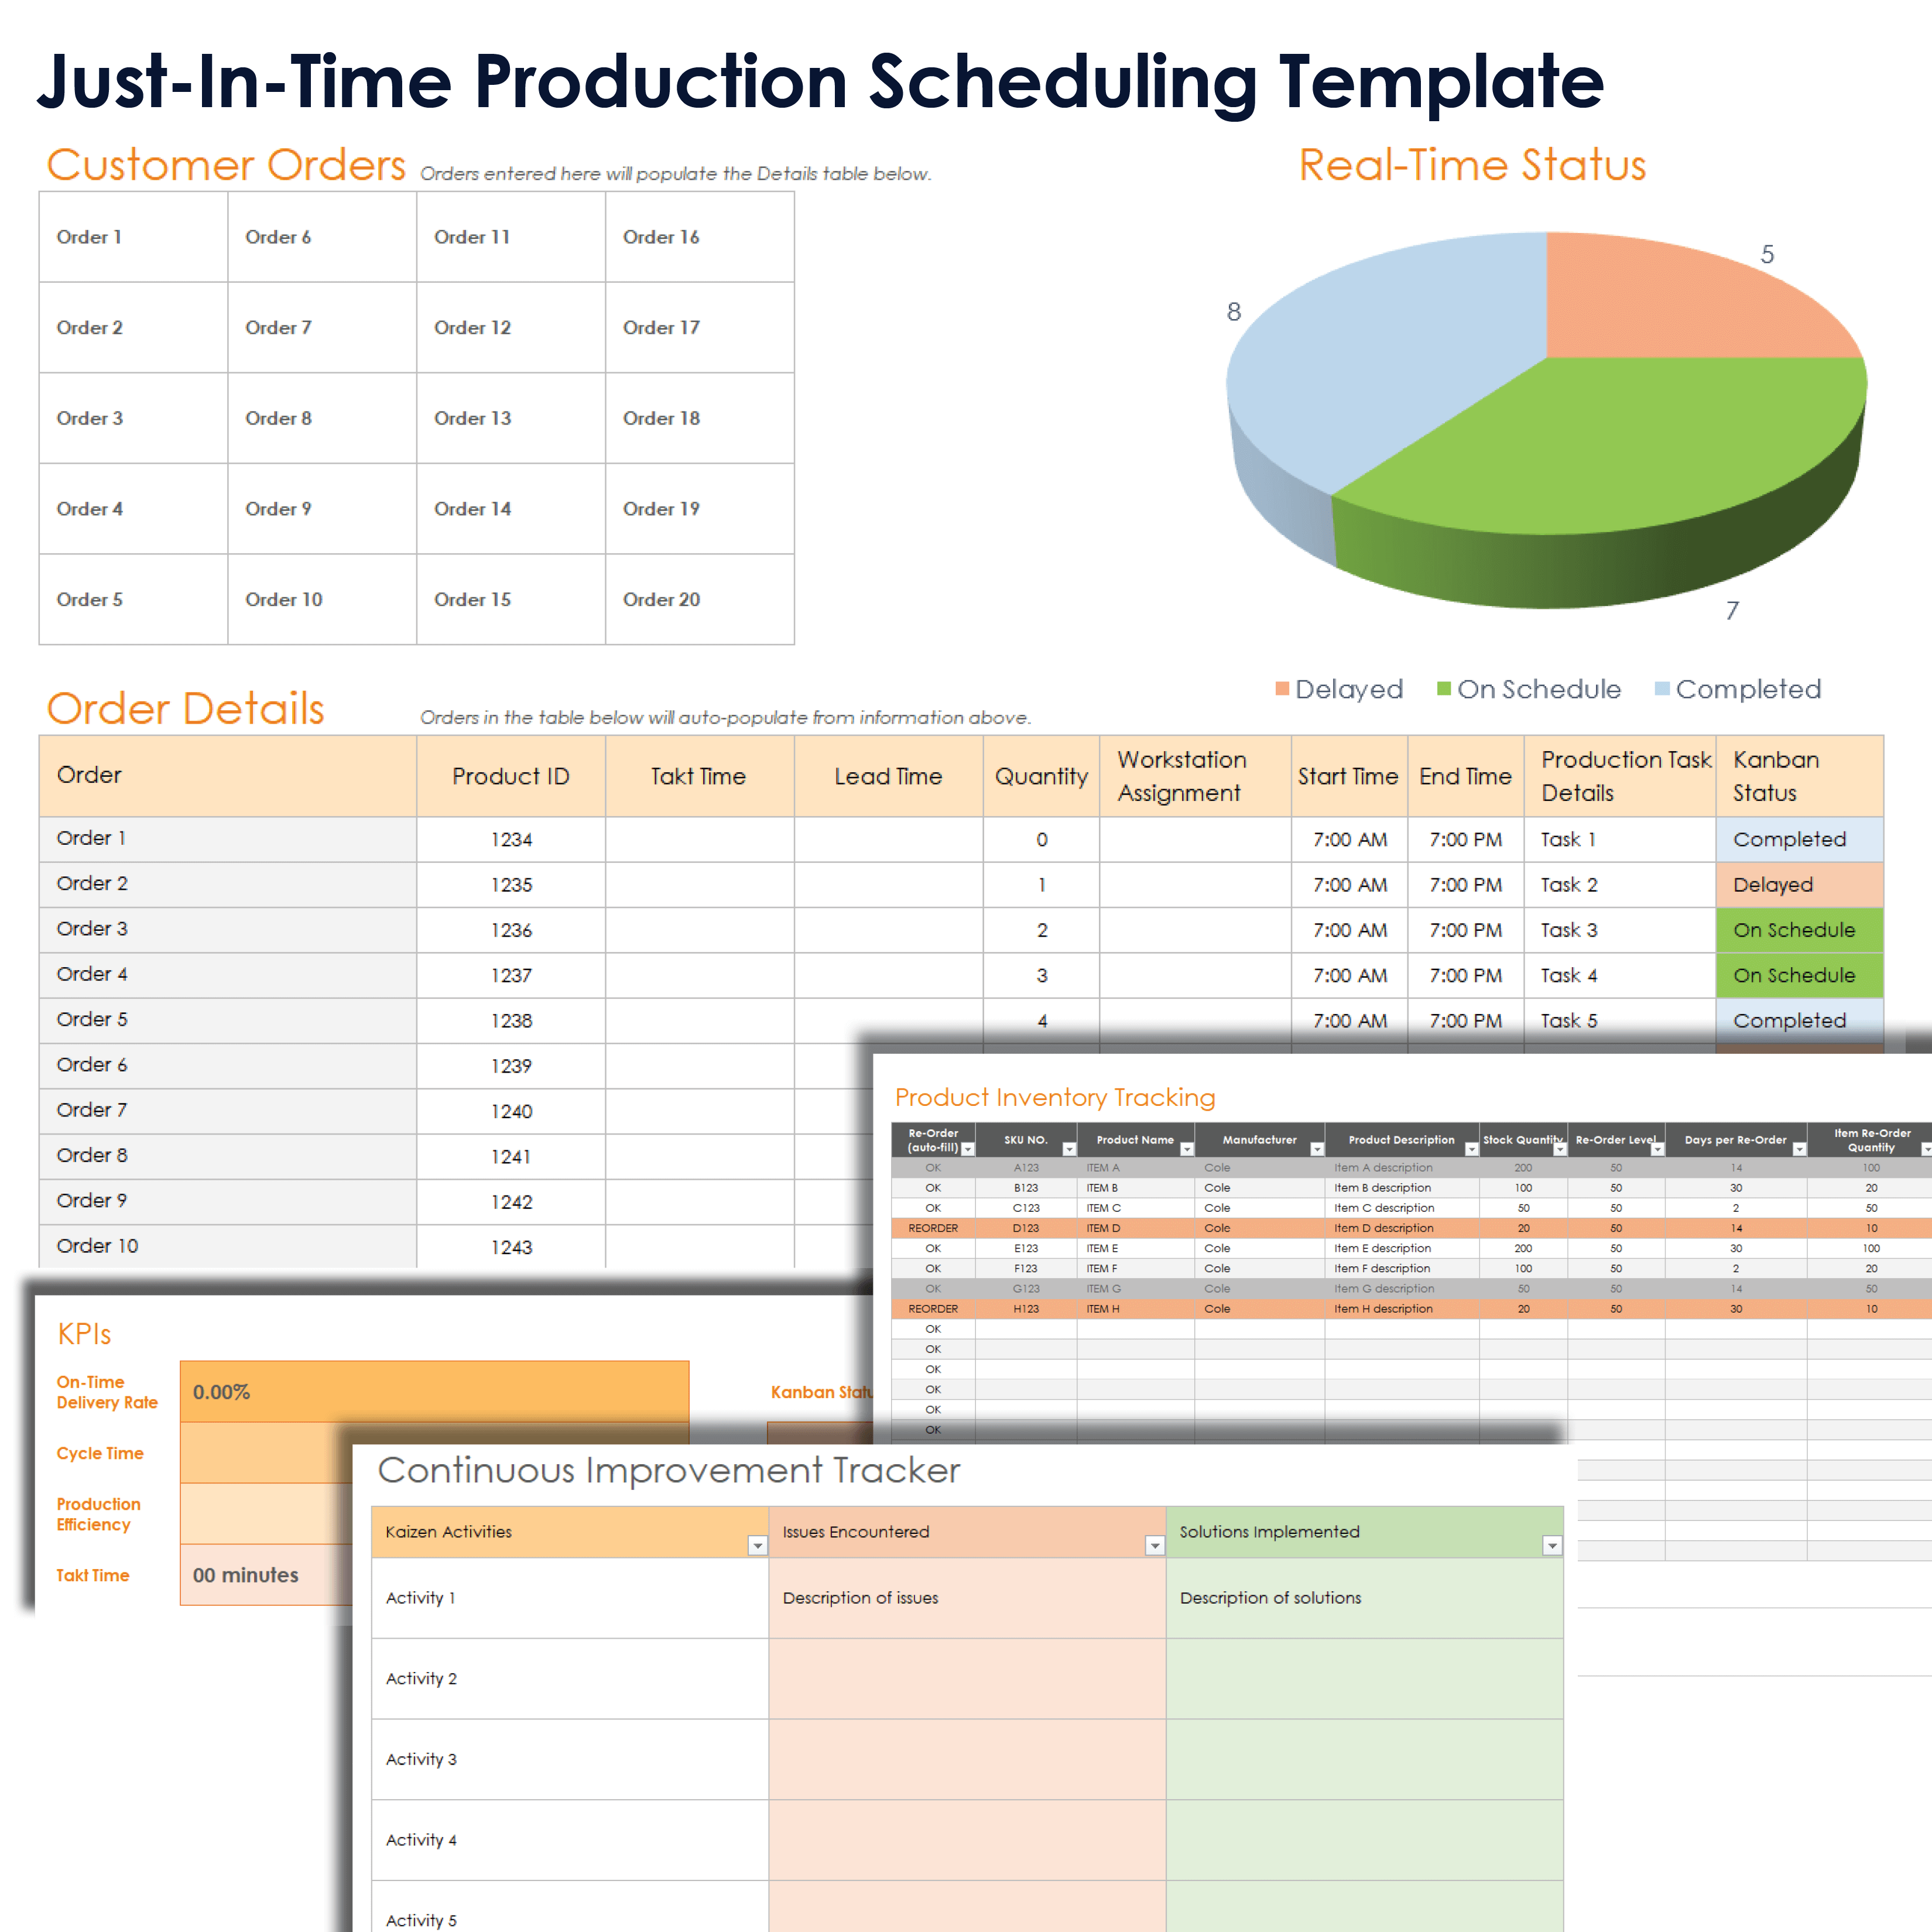Viewport: 1932px width, 1932px height.
Task: Select the Order 8 cell in Customer Orders
Action: 322,418
